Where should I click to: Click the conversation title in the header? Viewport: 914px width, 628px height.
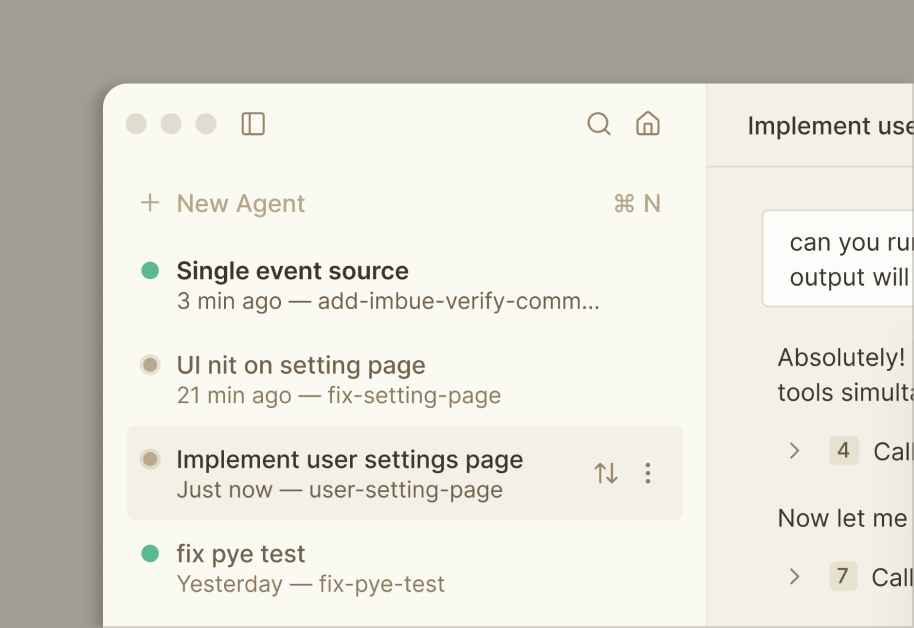click(830, 126)
